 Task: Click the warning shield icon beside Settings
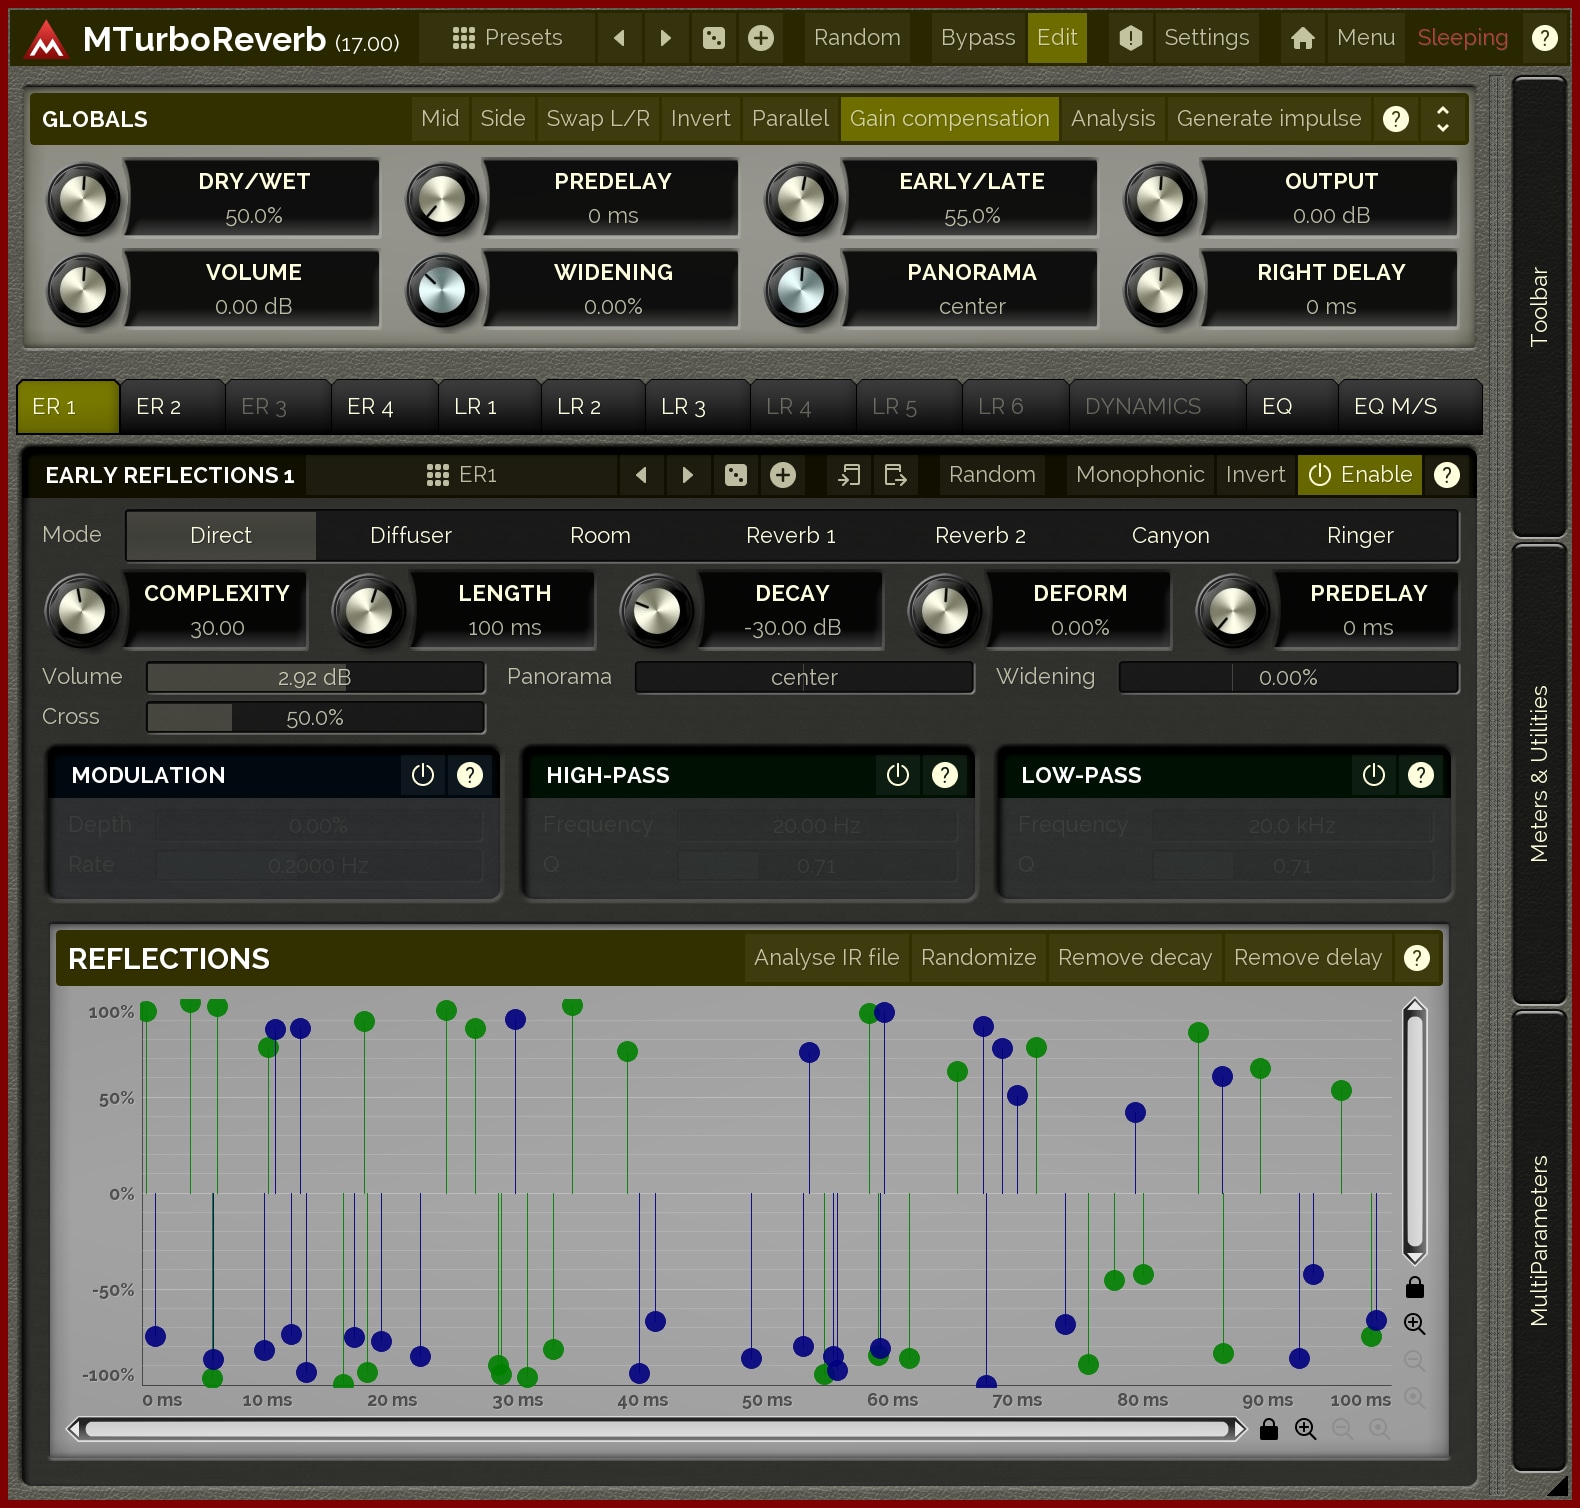(1130, 38)
